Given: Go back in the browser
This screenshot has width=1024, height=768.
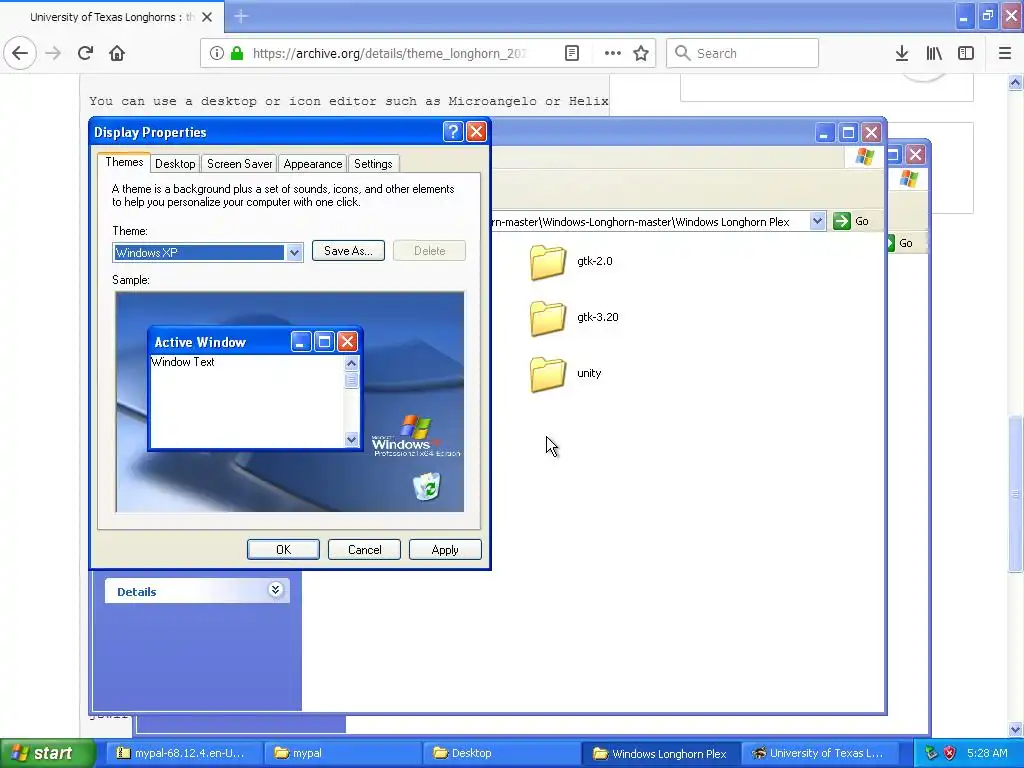Looking at the screenshot, I should 20,54.
